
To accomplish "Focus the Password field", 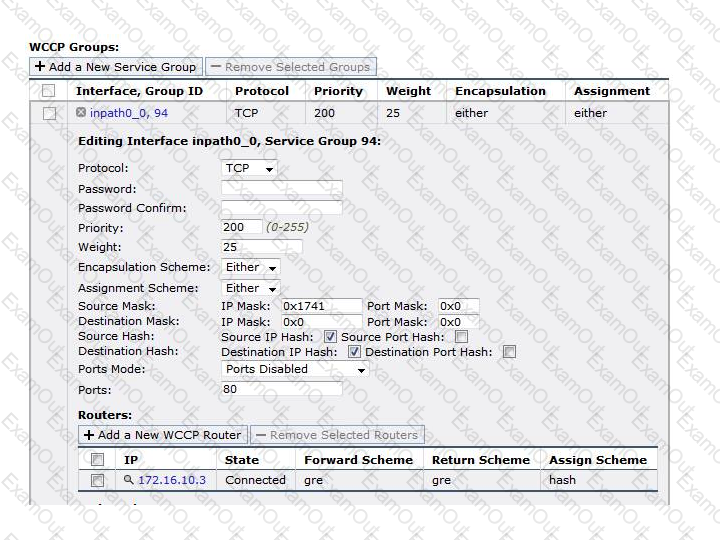I will (x=282, y=188).
